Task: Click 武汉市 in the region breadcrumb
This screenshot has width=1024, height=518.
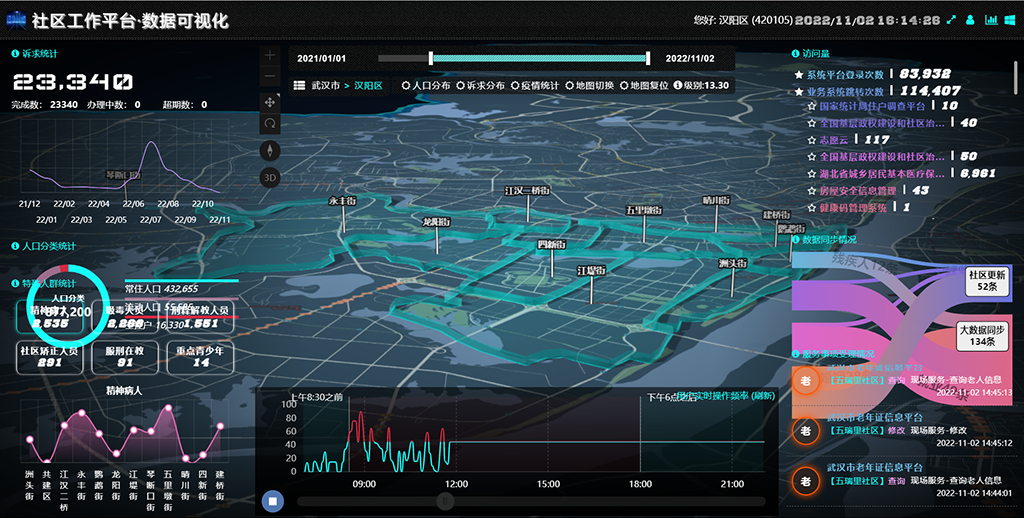Action: point(325,86)
